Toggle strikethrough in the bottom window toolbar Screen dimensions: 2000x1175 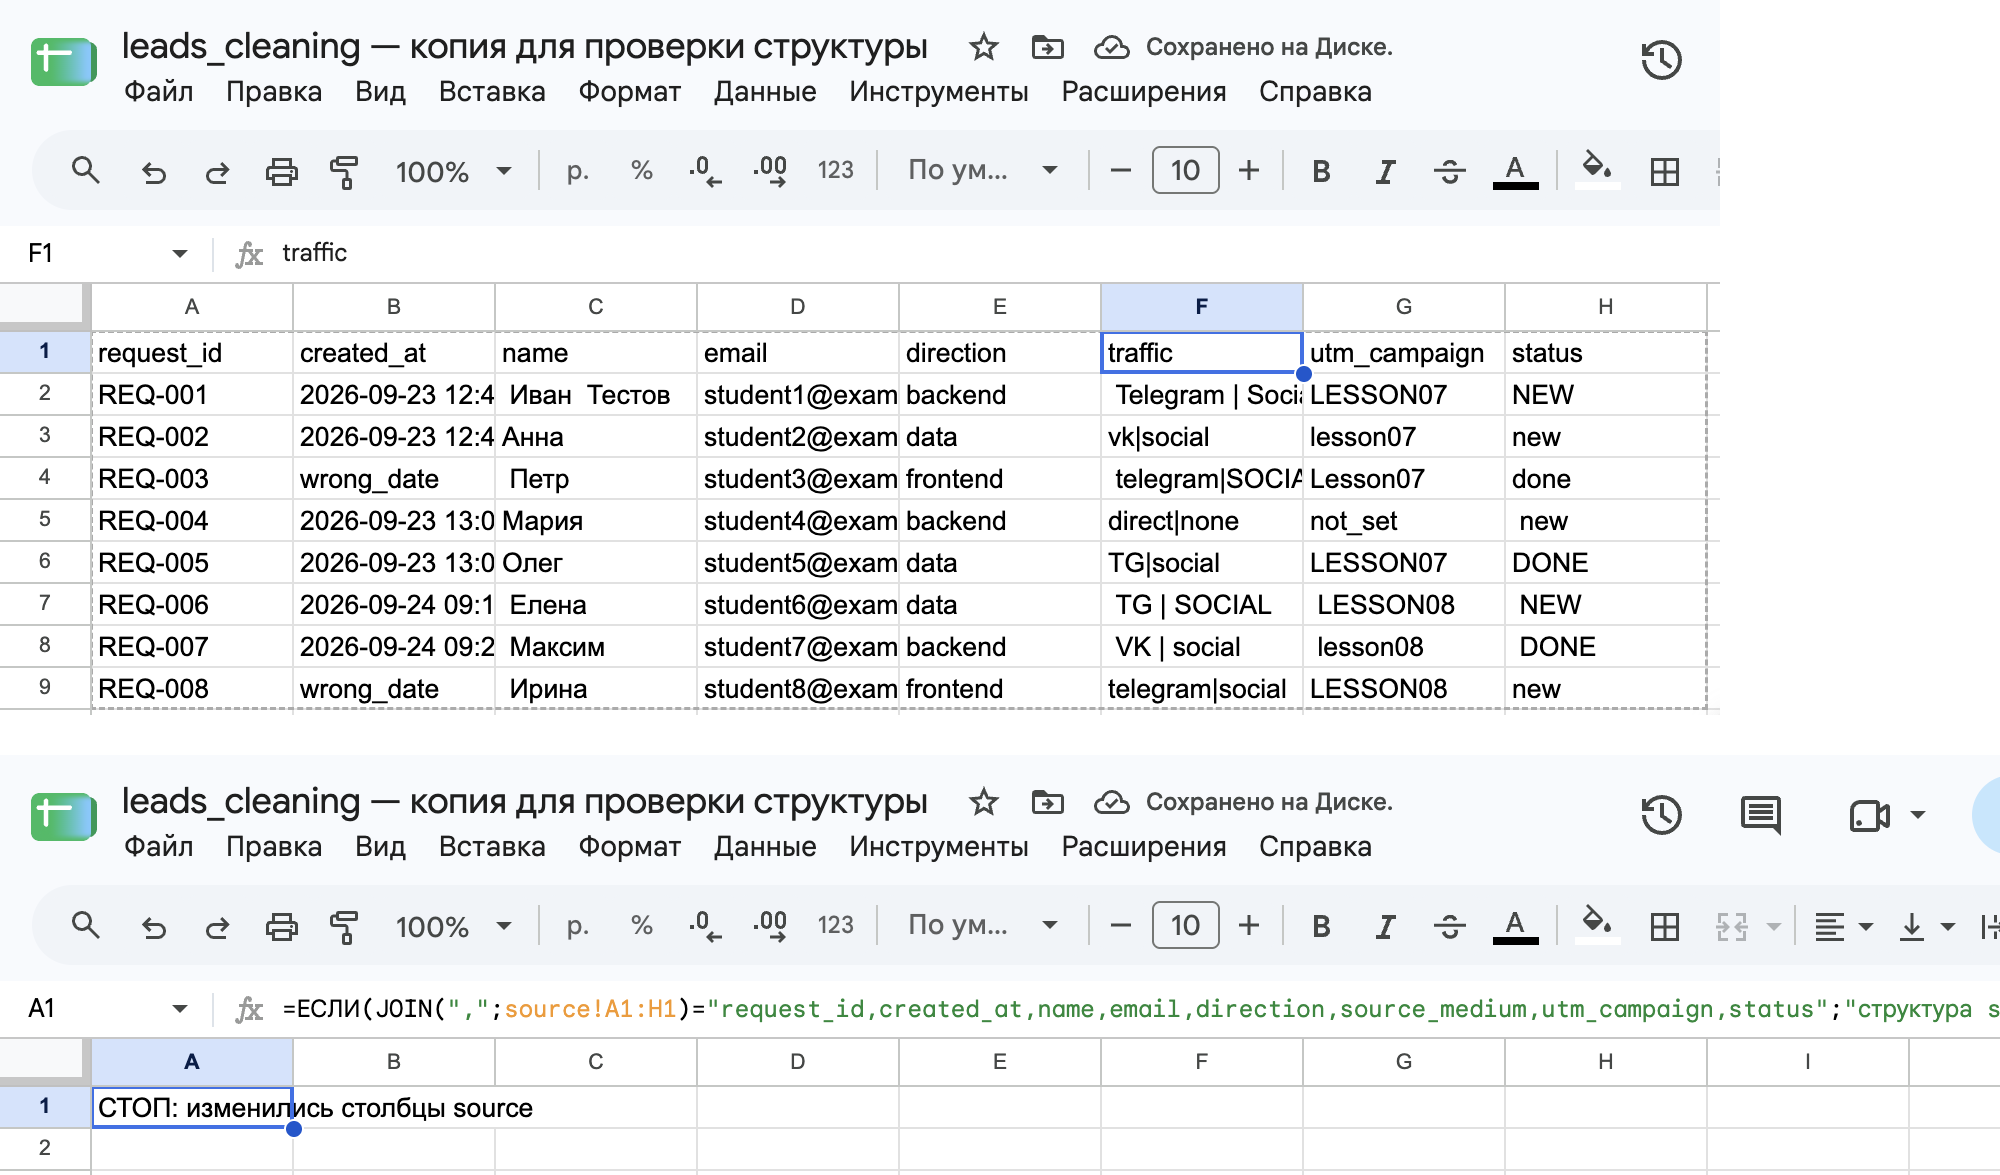click(1449, 927)
